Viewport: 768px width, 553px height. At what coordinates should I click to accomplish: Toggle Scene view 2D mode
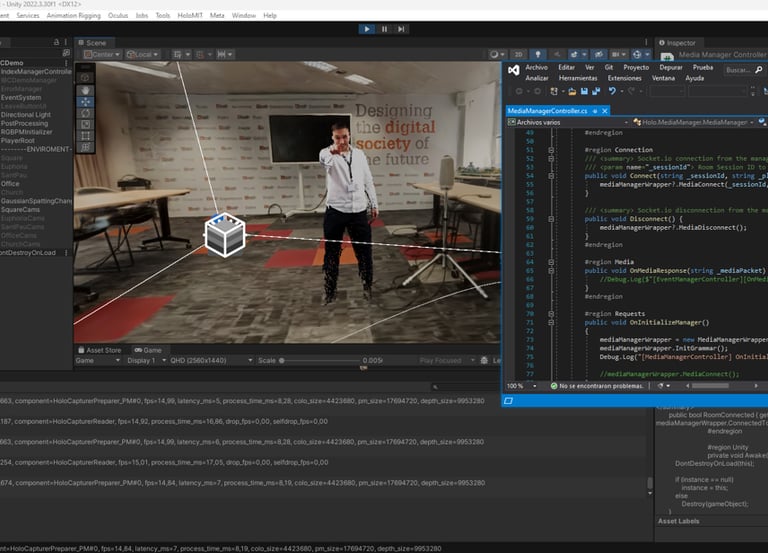pyautogui.click(x=518, y=54)
